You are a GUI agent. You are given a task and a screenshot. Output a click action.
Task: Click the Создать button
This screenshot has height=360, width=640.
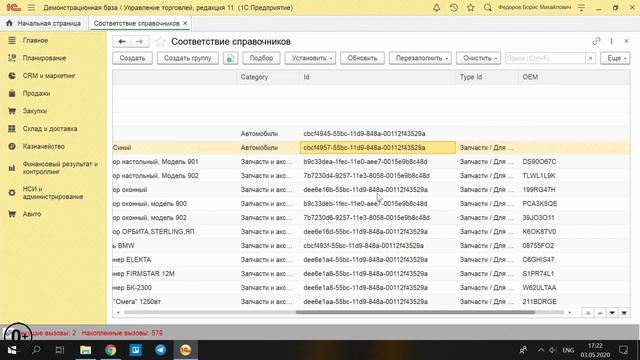point(132,58)
